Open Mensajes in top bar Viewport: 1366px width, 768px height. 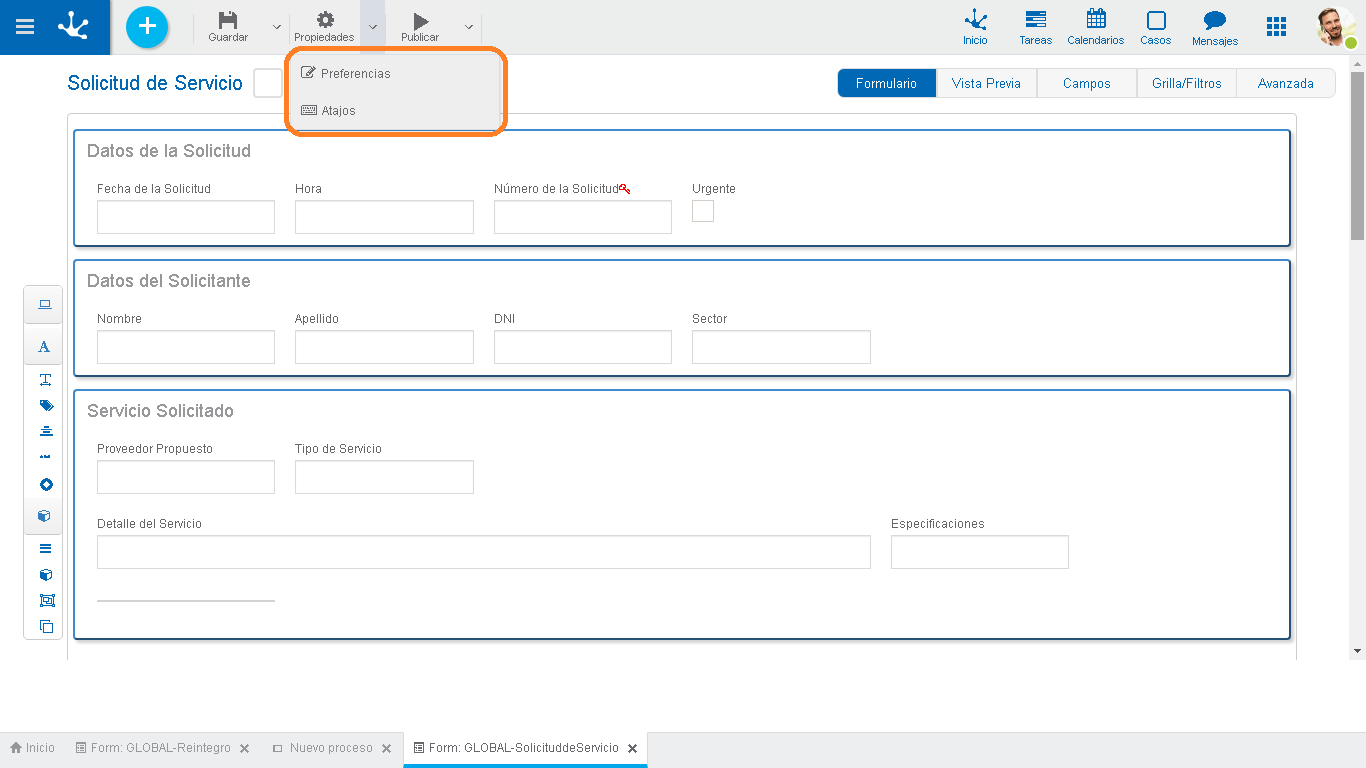point(1215,28)
